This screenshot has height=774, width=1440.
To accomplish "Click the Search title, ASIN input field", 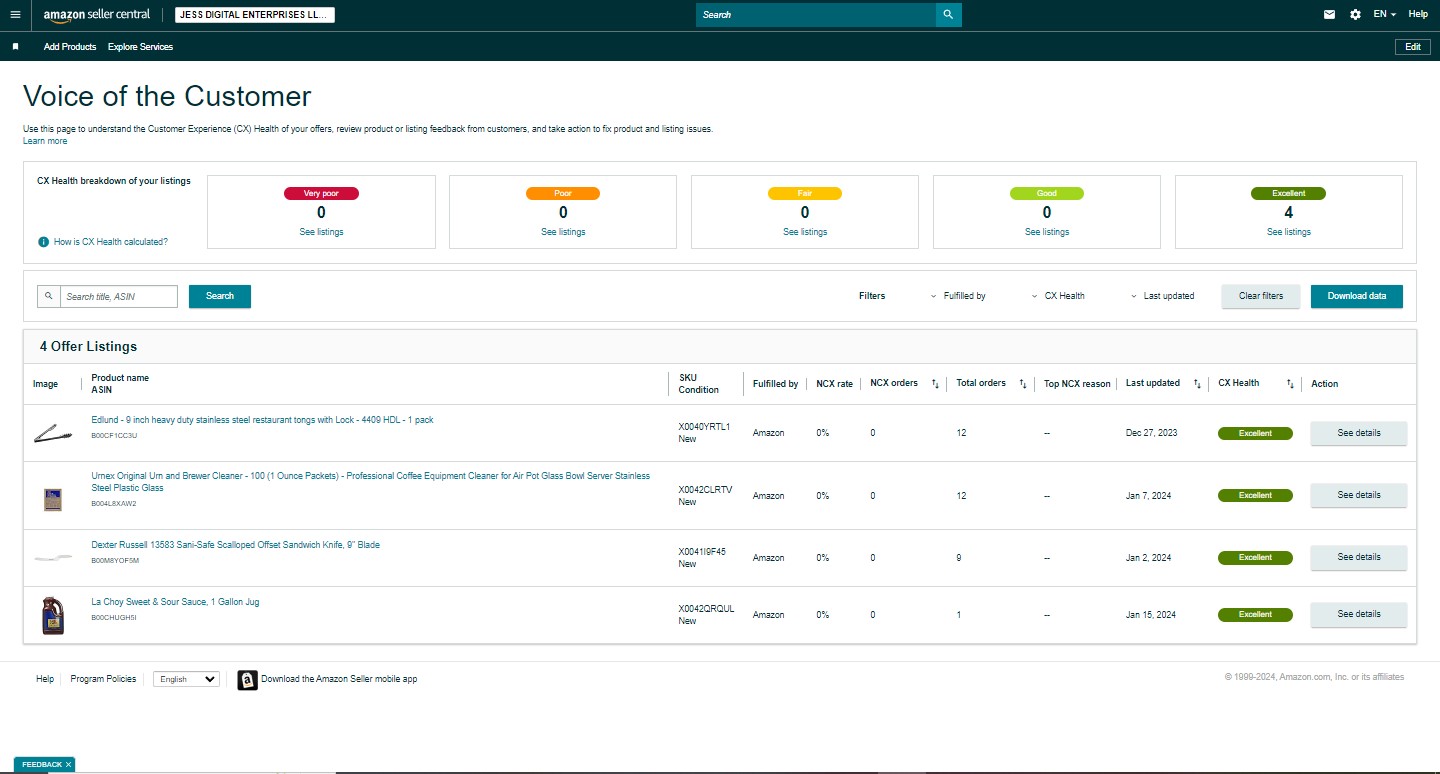I will pyautogui.click(x=119, y=297).
